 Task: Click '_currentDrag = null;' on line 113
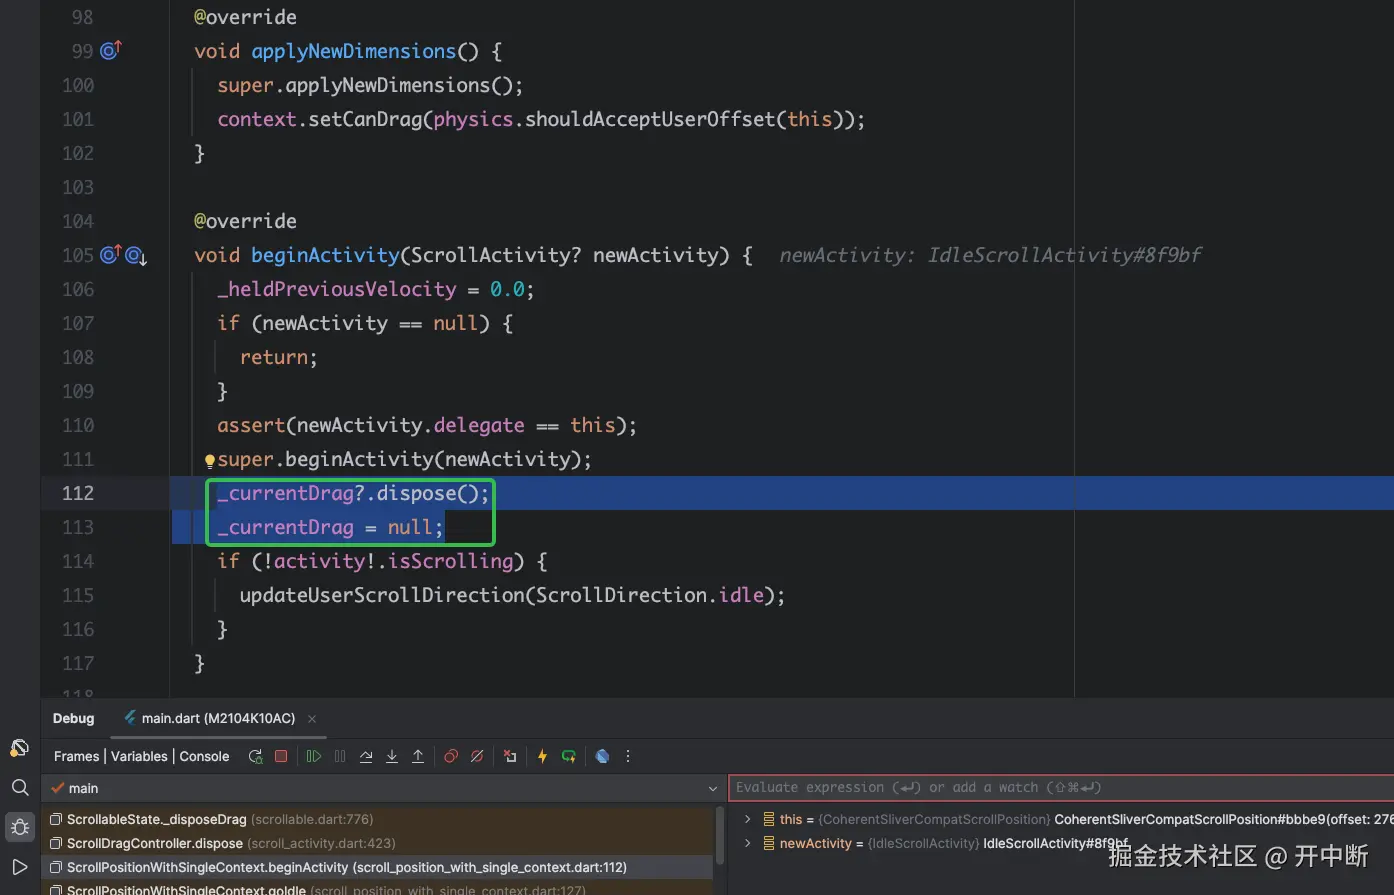pyautogui.click(x=330, y=527)
